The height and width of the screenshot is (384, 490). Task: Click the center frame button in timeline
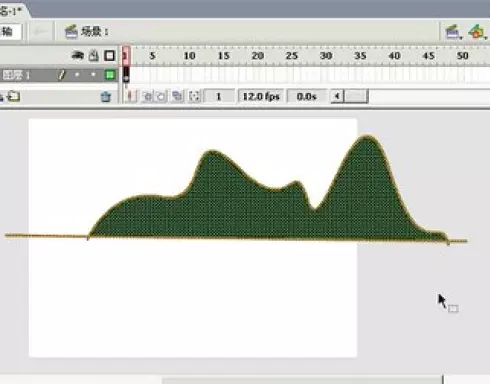tap(130, 97)
